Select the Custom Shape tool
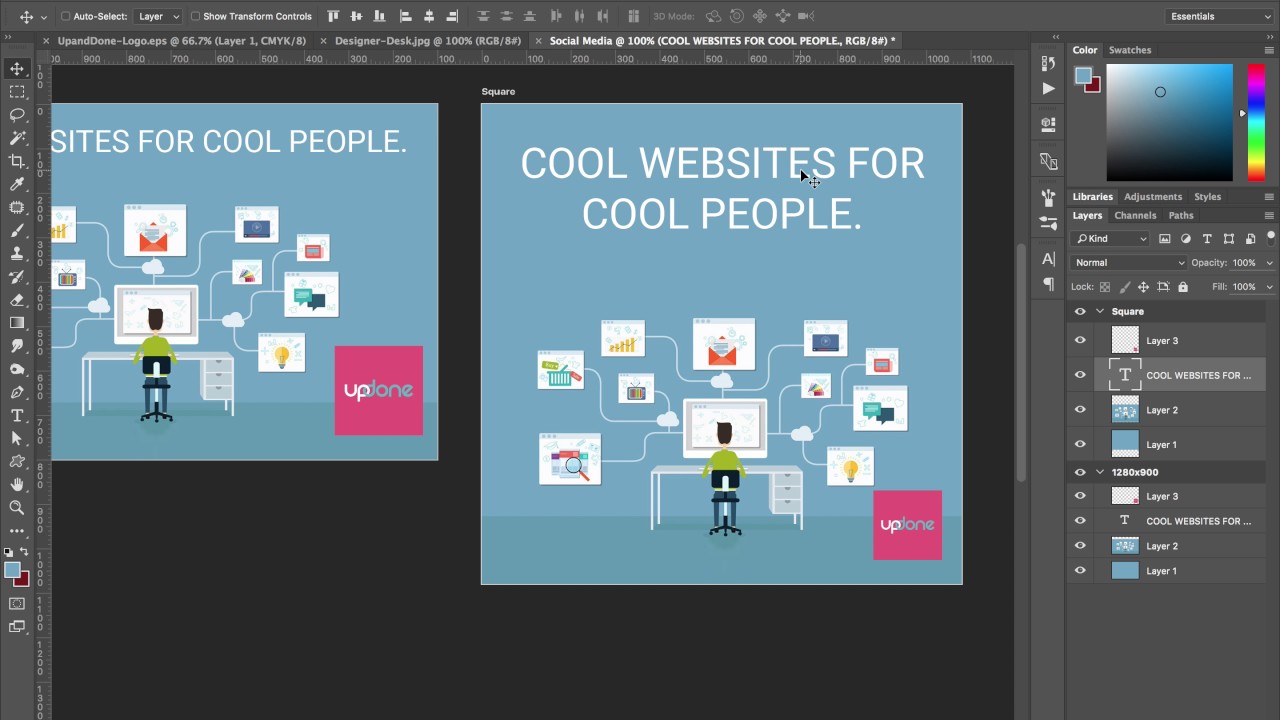The width and height of the screenshot is (1280, 720). [17, 461]
